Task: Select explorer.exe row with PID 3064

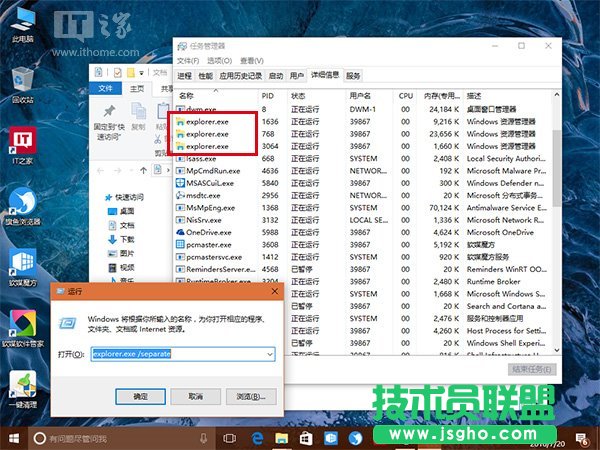Action: [362, 146]
